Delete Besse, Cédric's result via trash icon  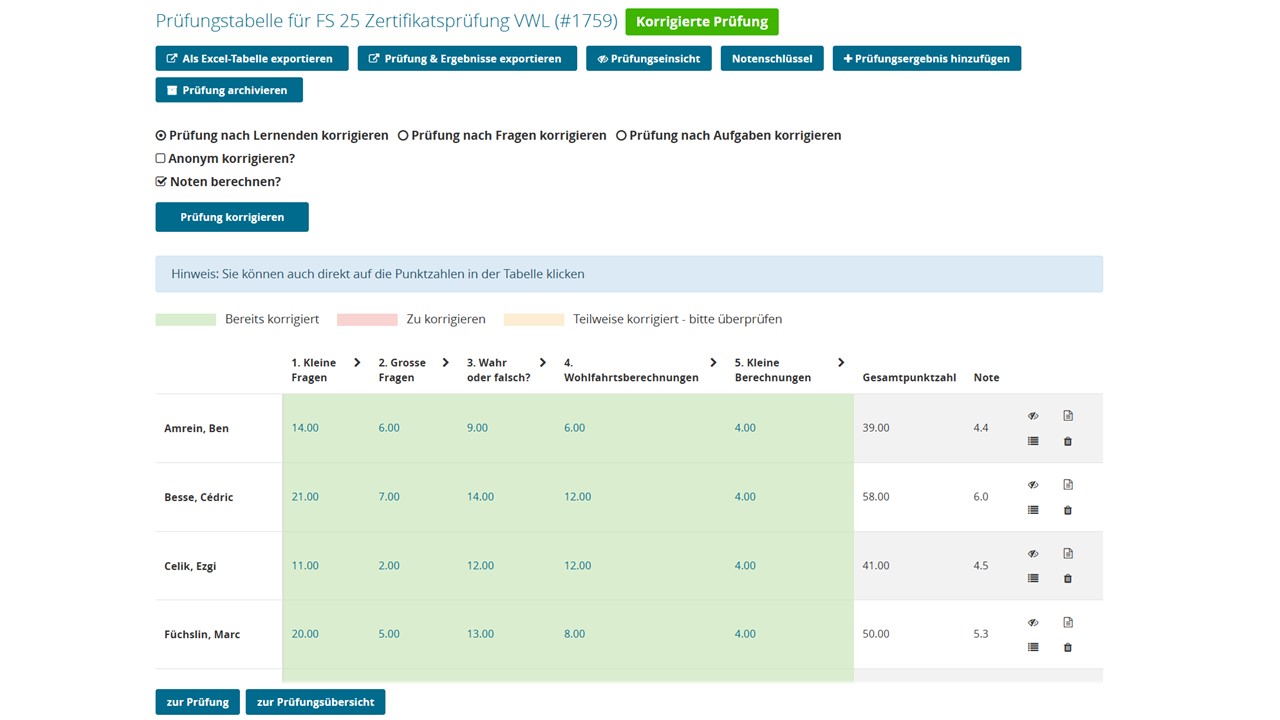(1068, 510)
